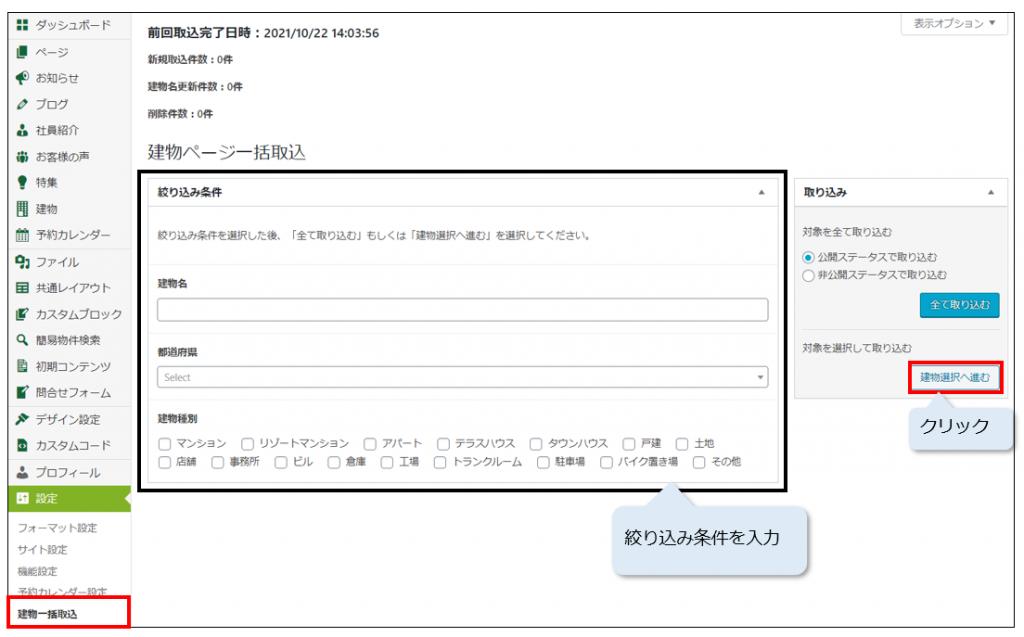Select 非公開ステータスで取り込む radio button

point(809,274)
